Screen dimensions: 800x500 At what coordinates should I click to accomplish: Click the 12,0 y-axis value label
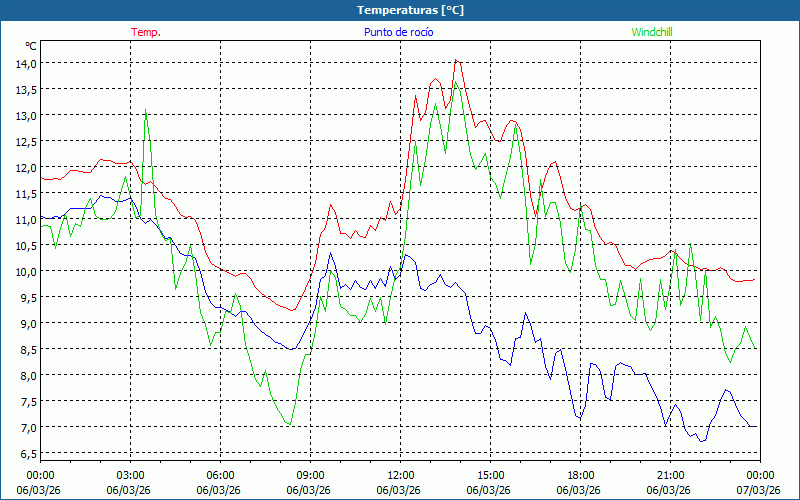pyautogui.click(x=25, y=167)
